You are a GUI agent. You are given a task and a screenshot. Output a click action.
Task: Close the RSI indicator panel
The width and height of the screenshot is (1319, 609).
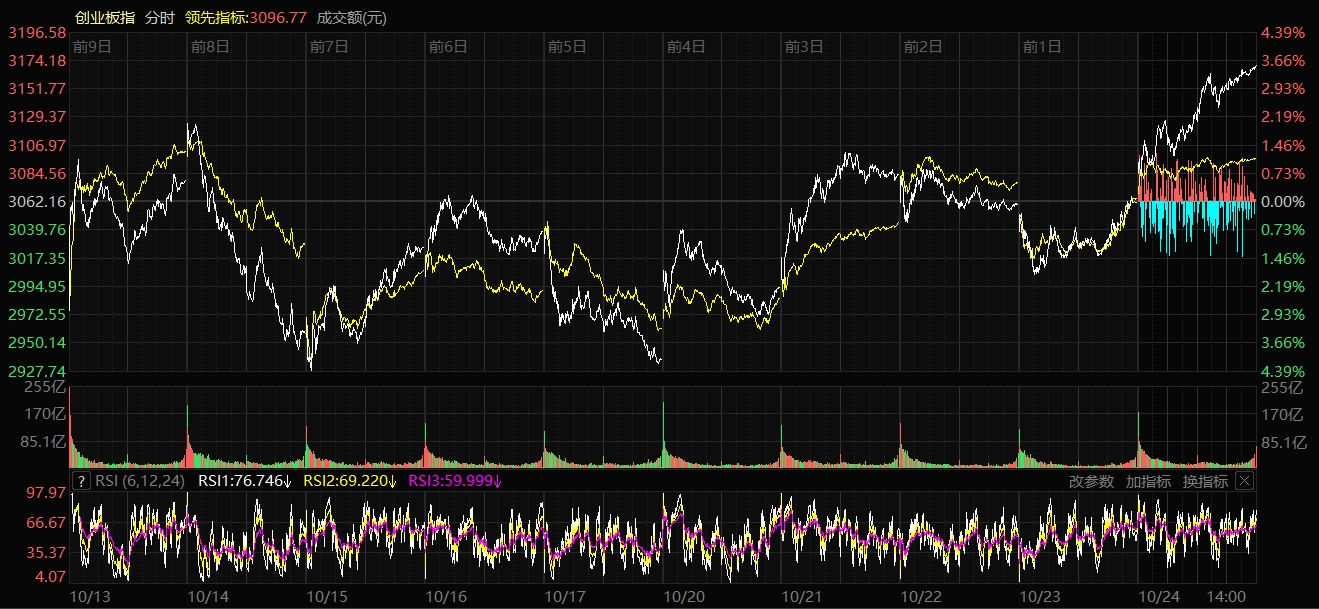point(1244,481)
